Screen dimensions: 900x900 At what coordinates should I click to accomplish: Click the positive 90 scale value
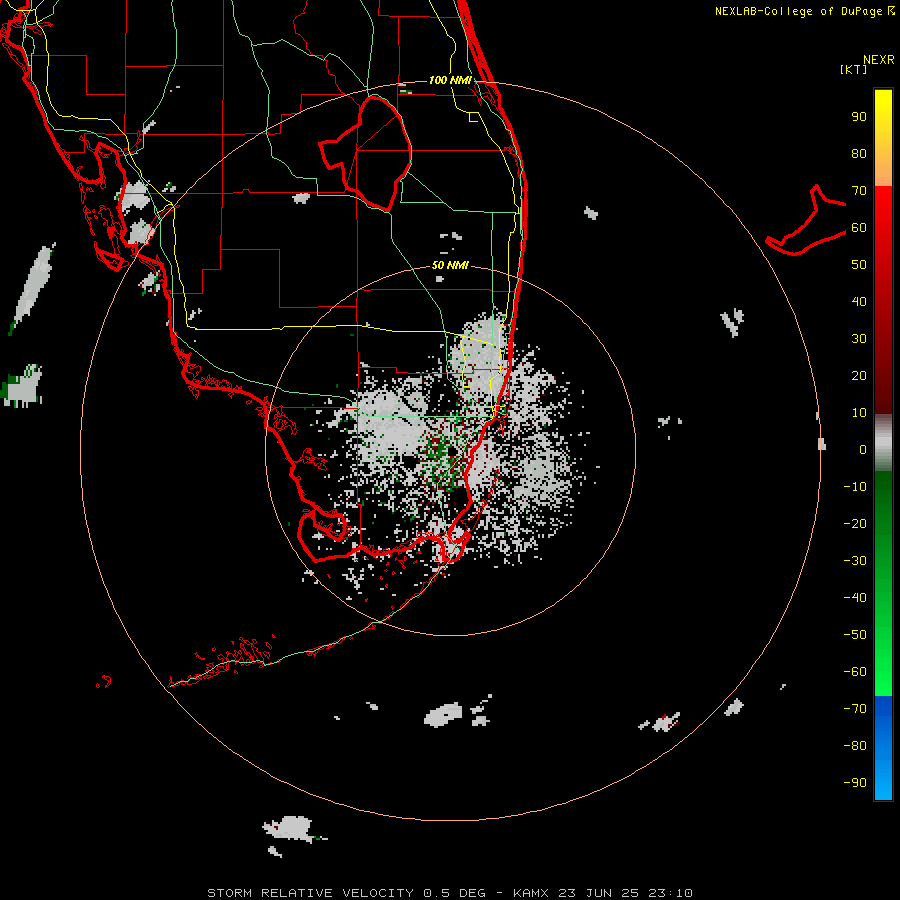[x=859, y=117]
